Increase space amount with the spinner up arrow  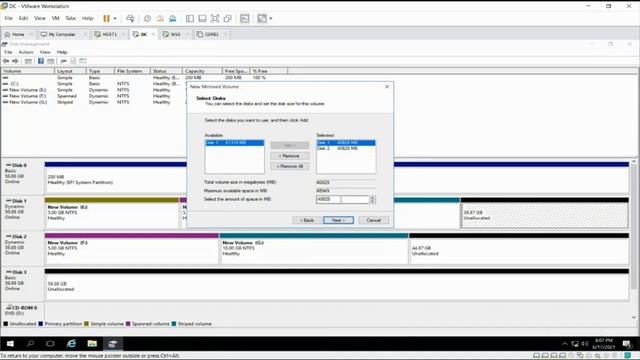click(x=372, y=198)
